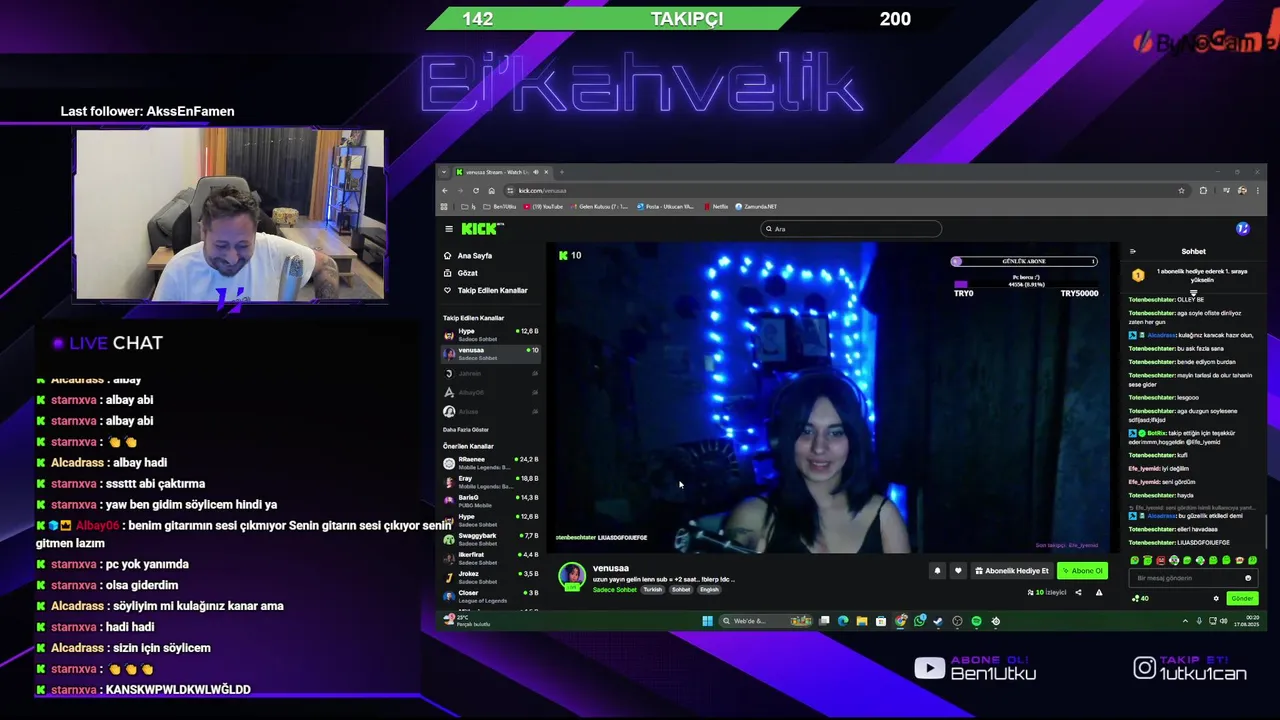Open WhatsApp from the taskbar
Viewport: 1280px width, 720px height.
click(x=919, y=621)
